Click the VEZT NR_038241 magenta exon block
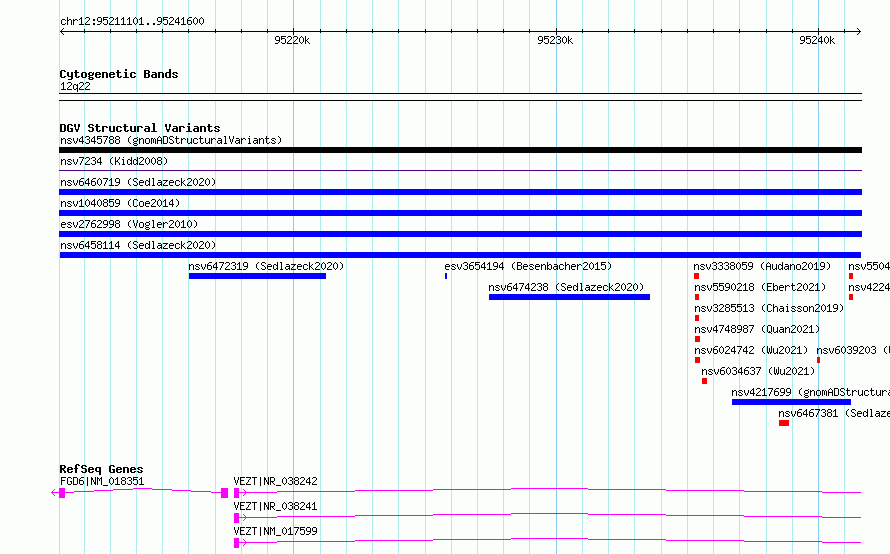The image size is (890, 554). [x=237, y=518]
